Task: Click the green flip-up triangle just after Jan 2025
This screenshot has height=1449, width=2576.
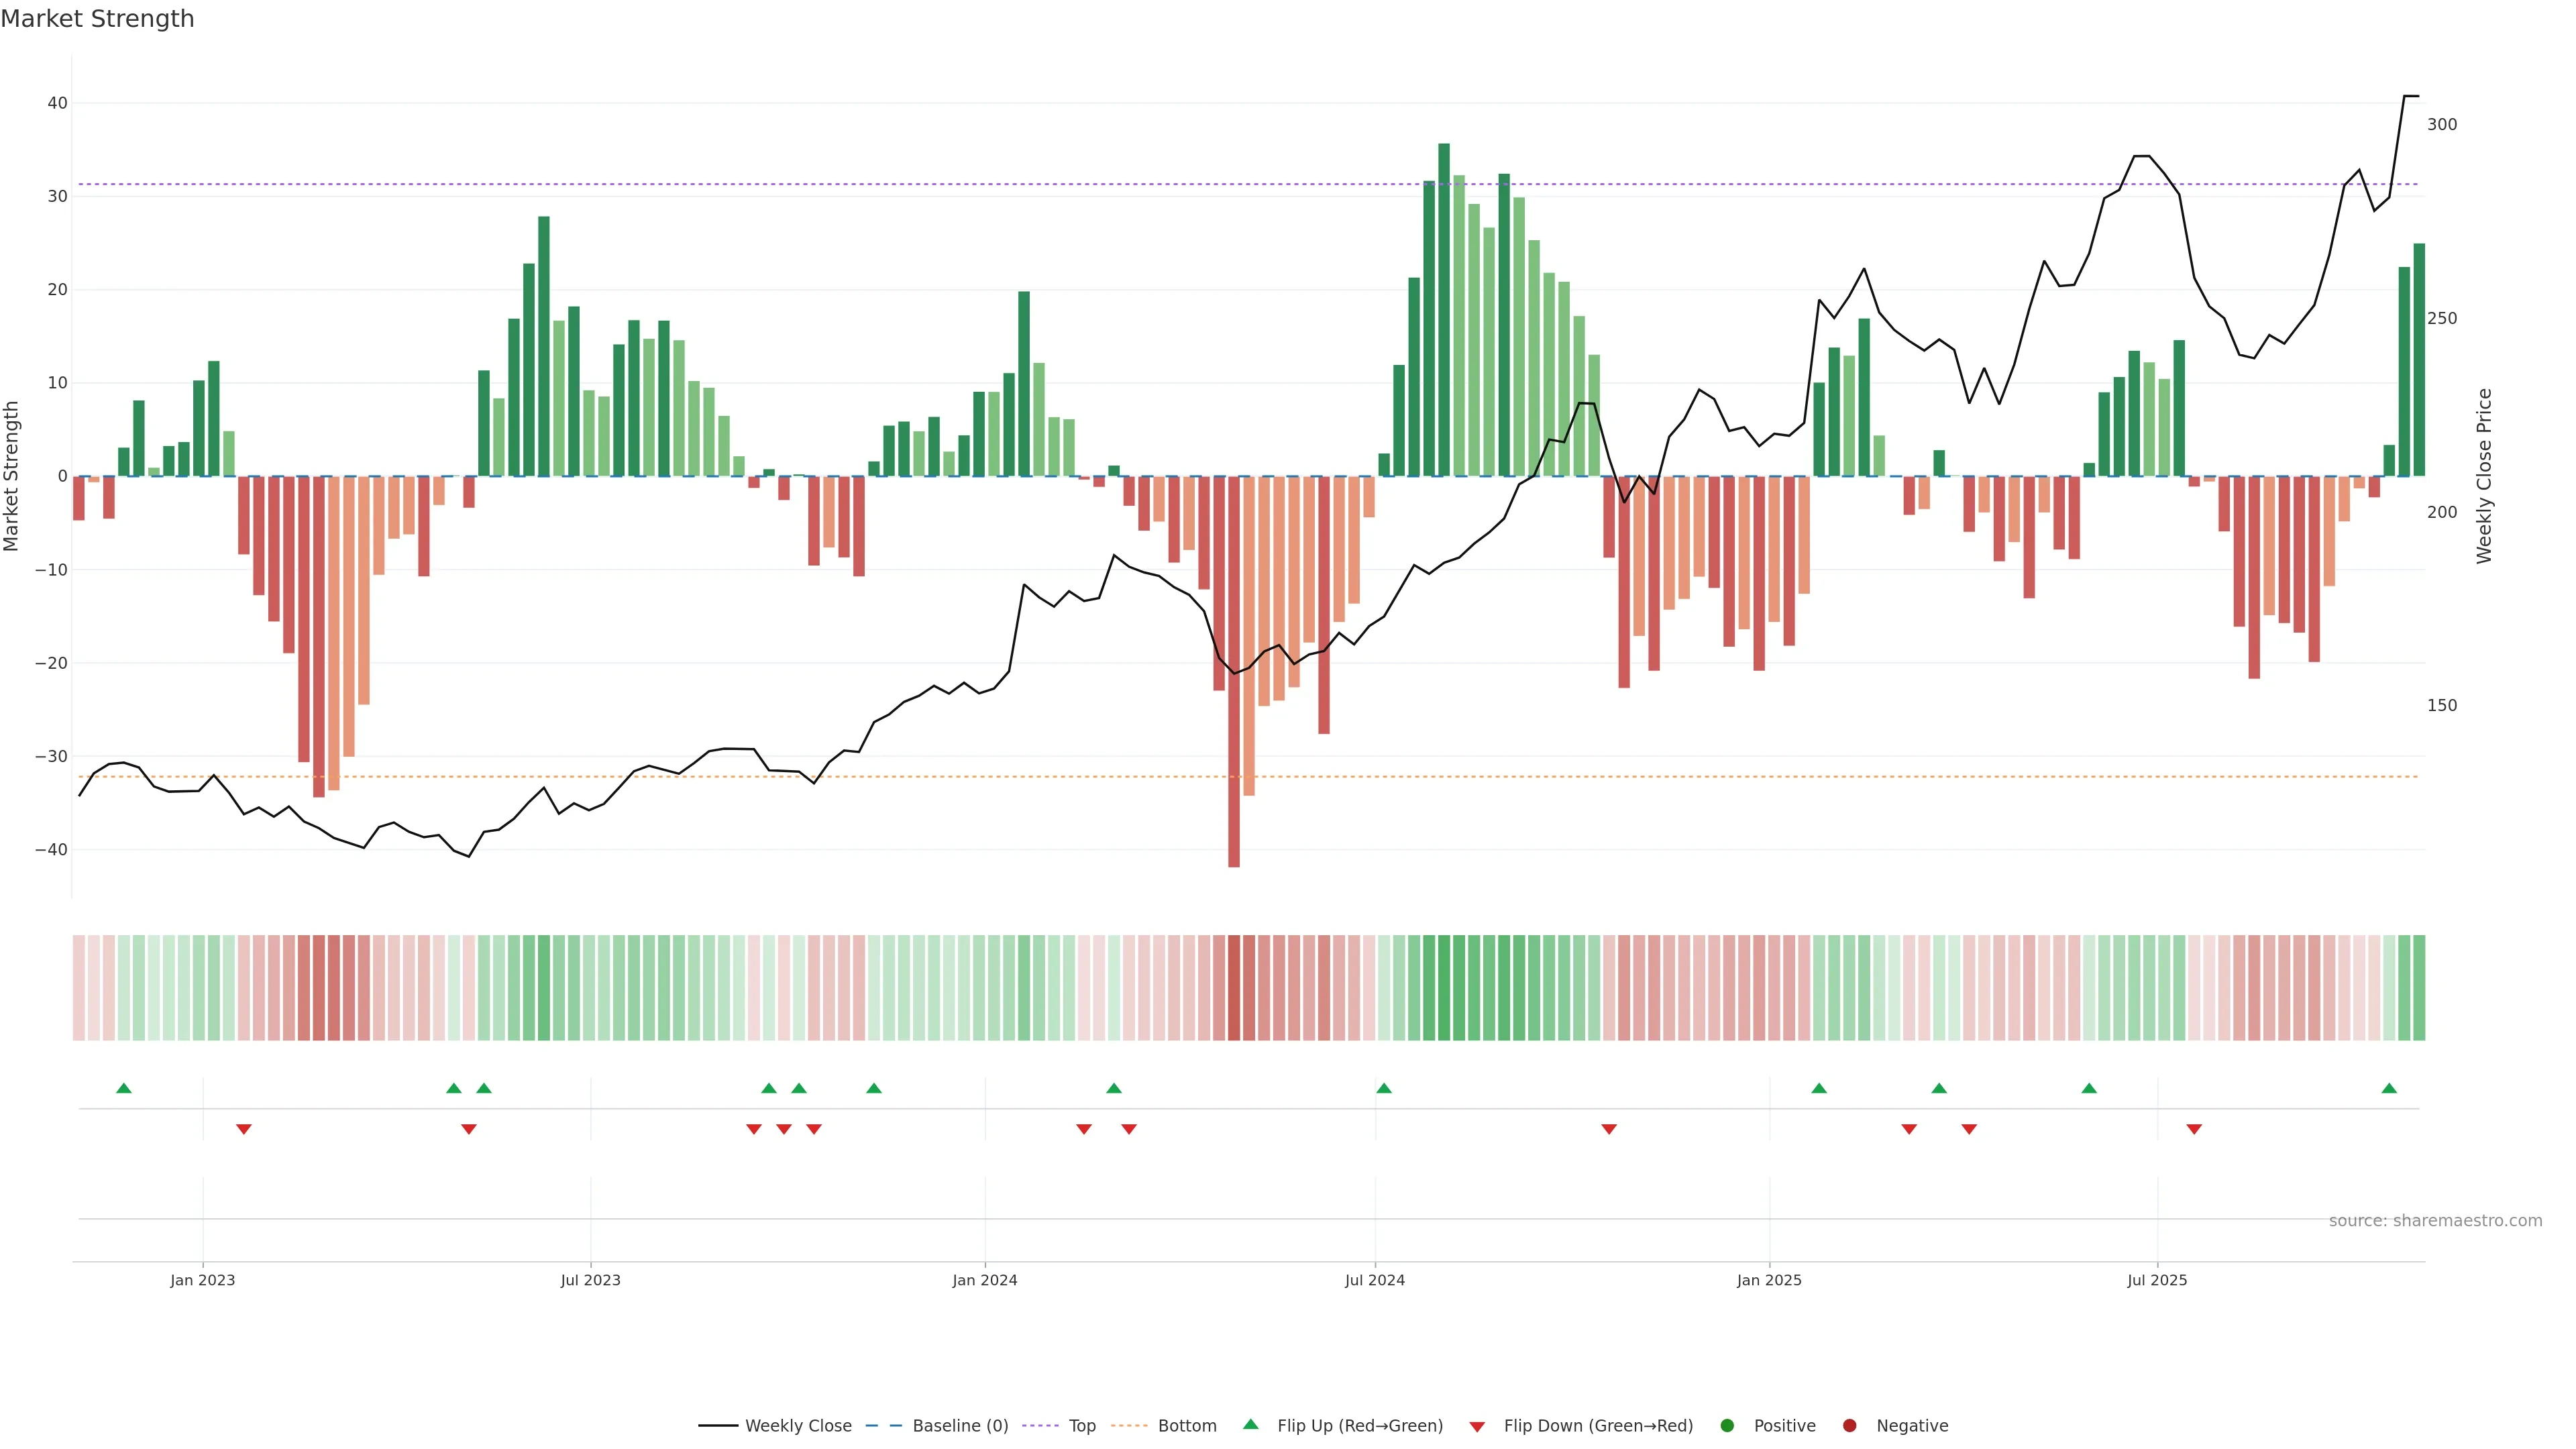Action: coord(1819,1088)
